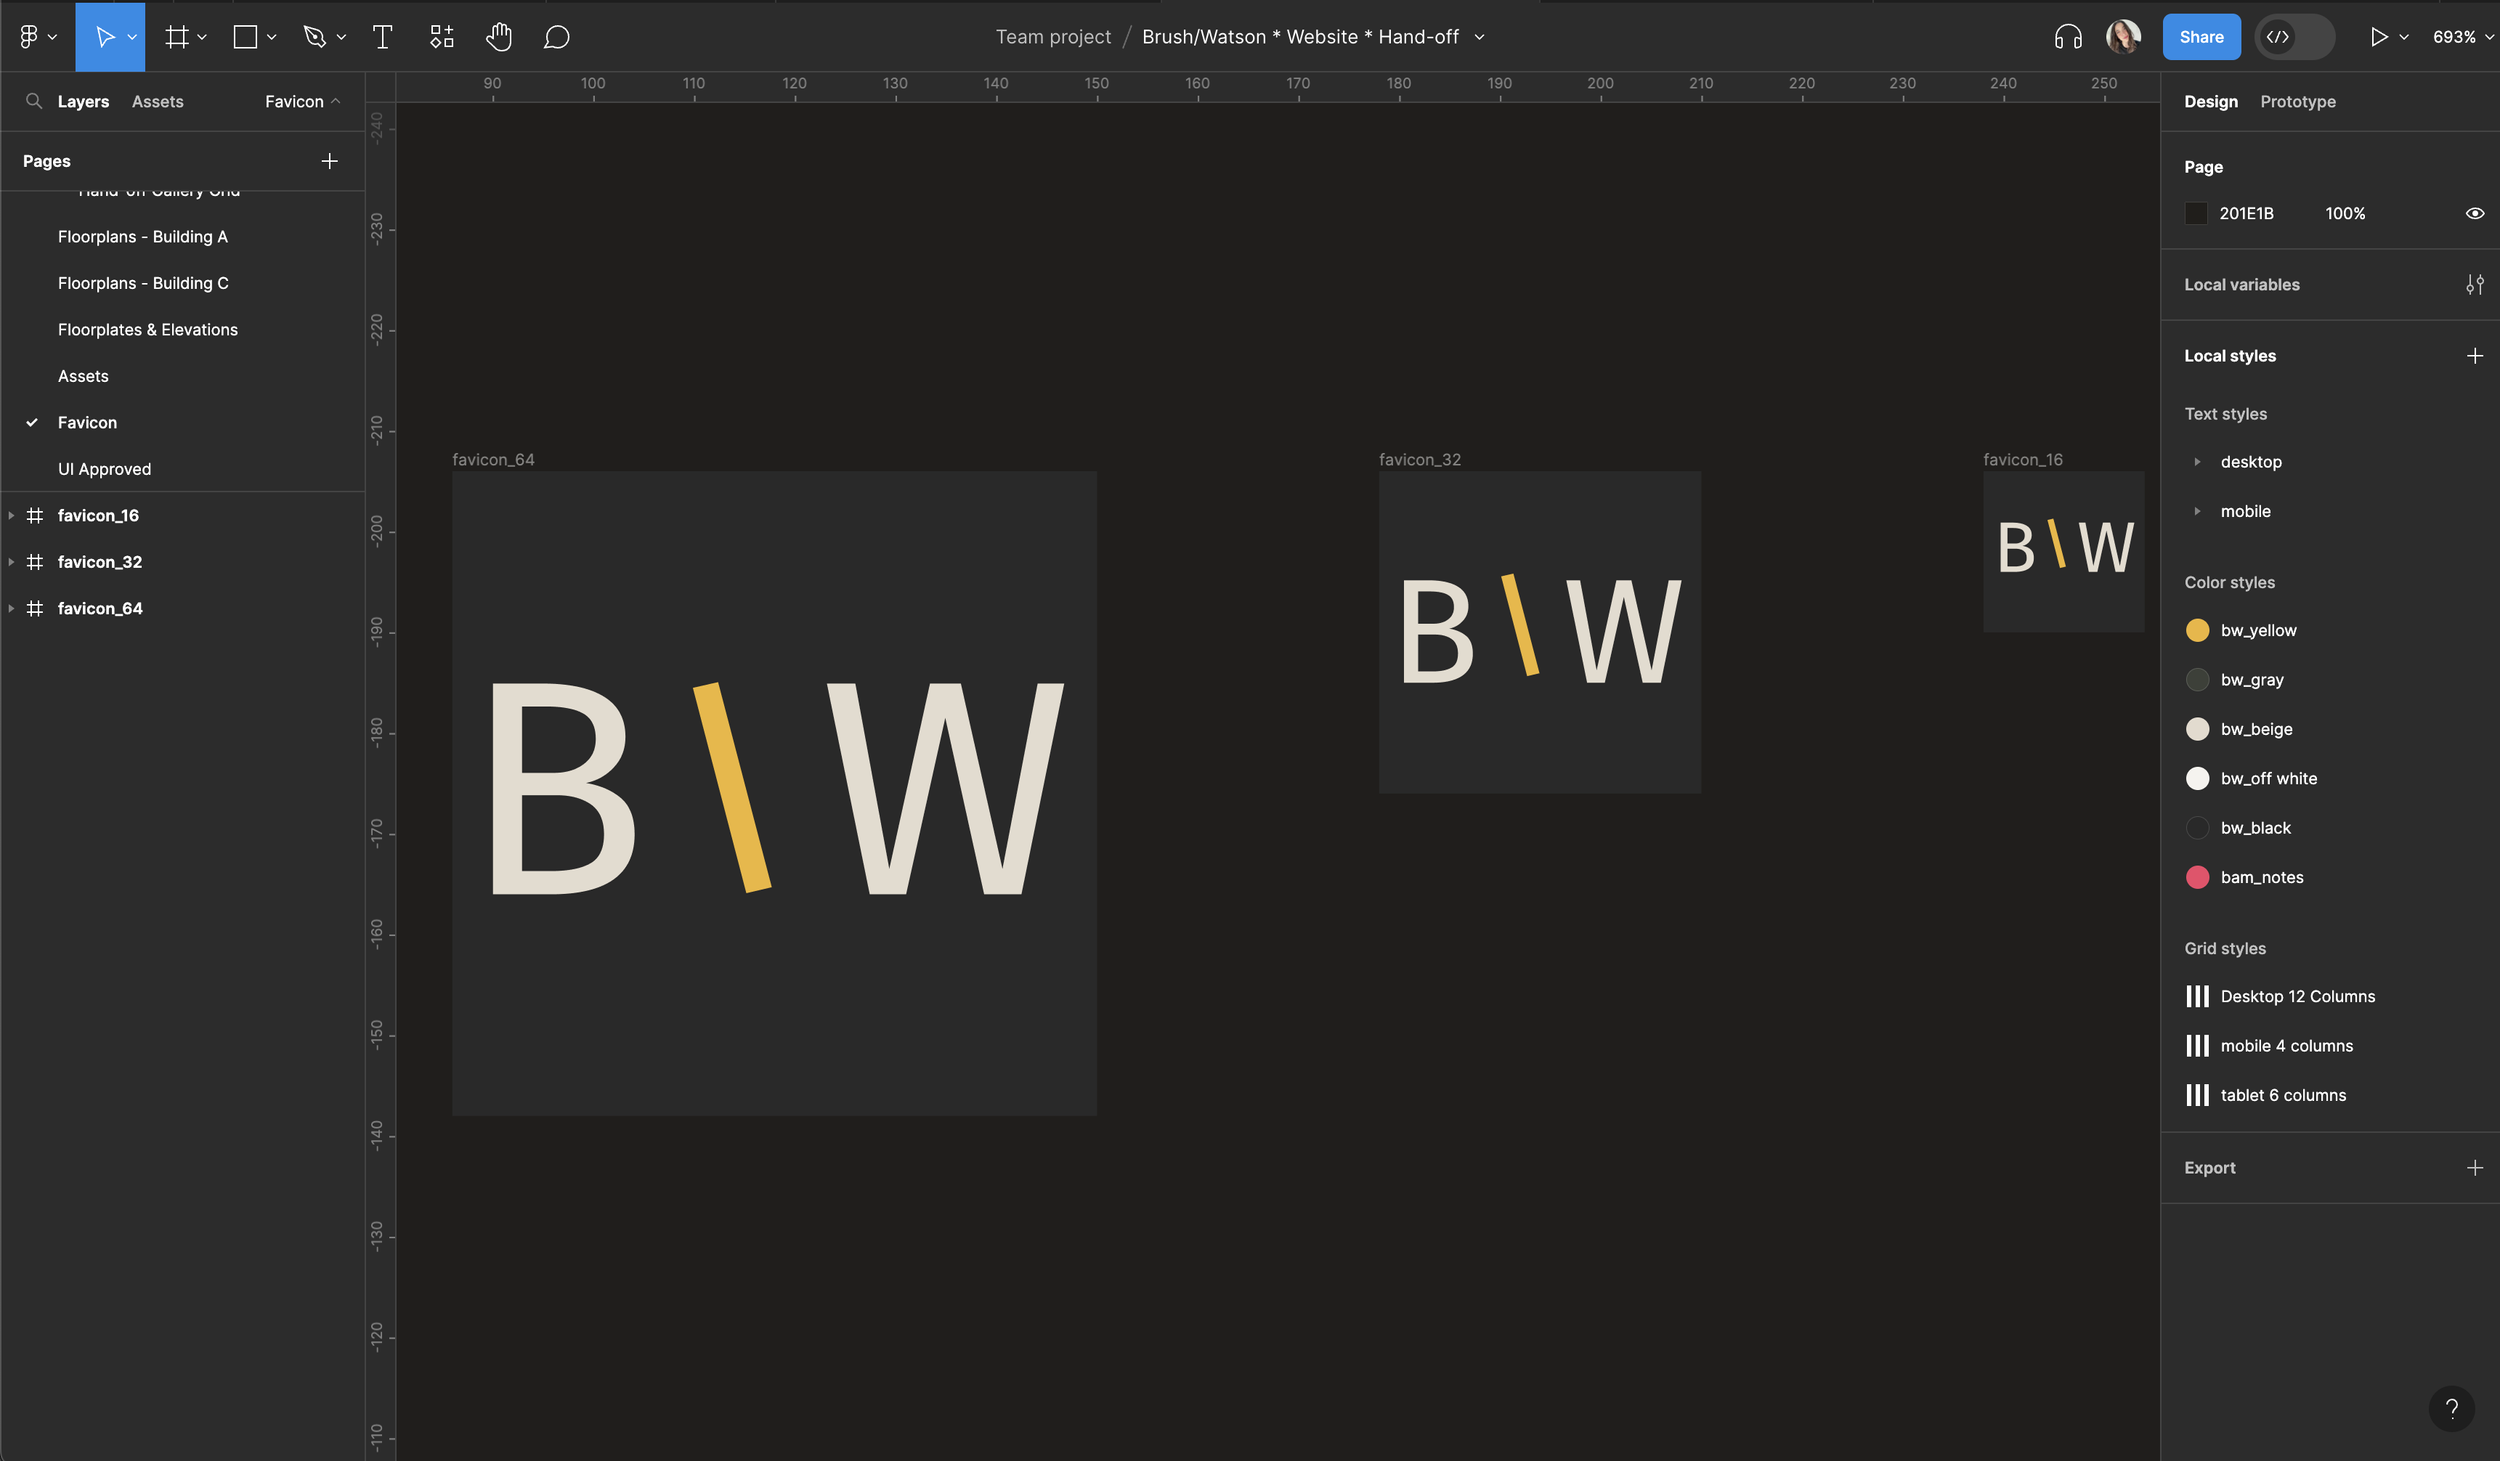Expand the desktop text styles group
The image size is (2500, 1461).
(2197, 462)
